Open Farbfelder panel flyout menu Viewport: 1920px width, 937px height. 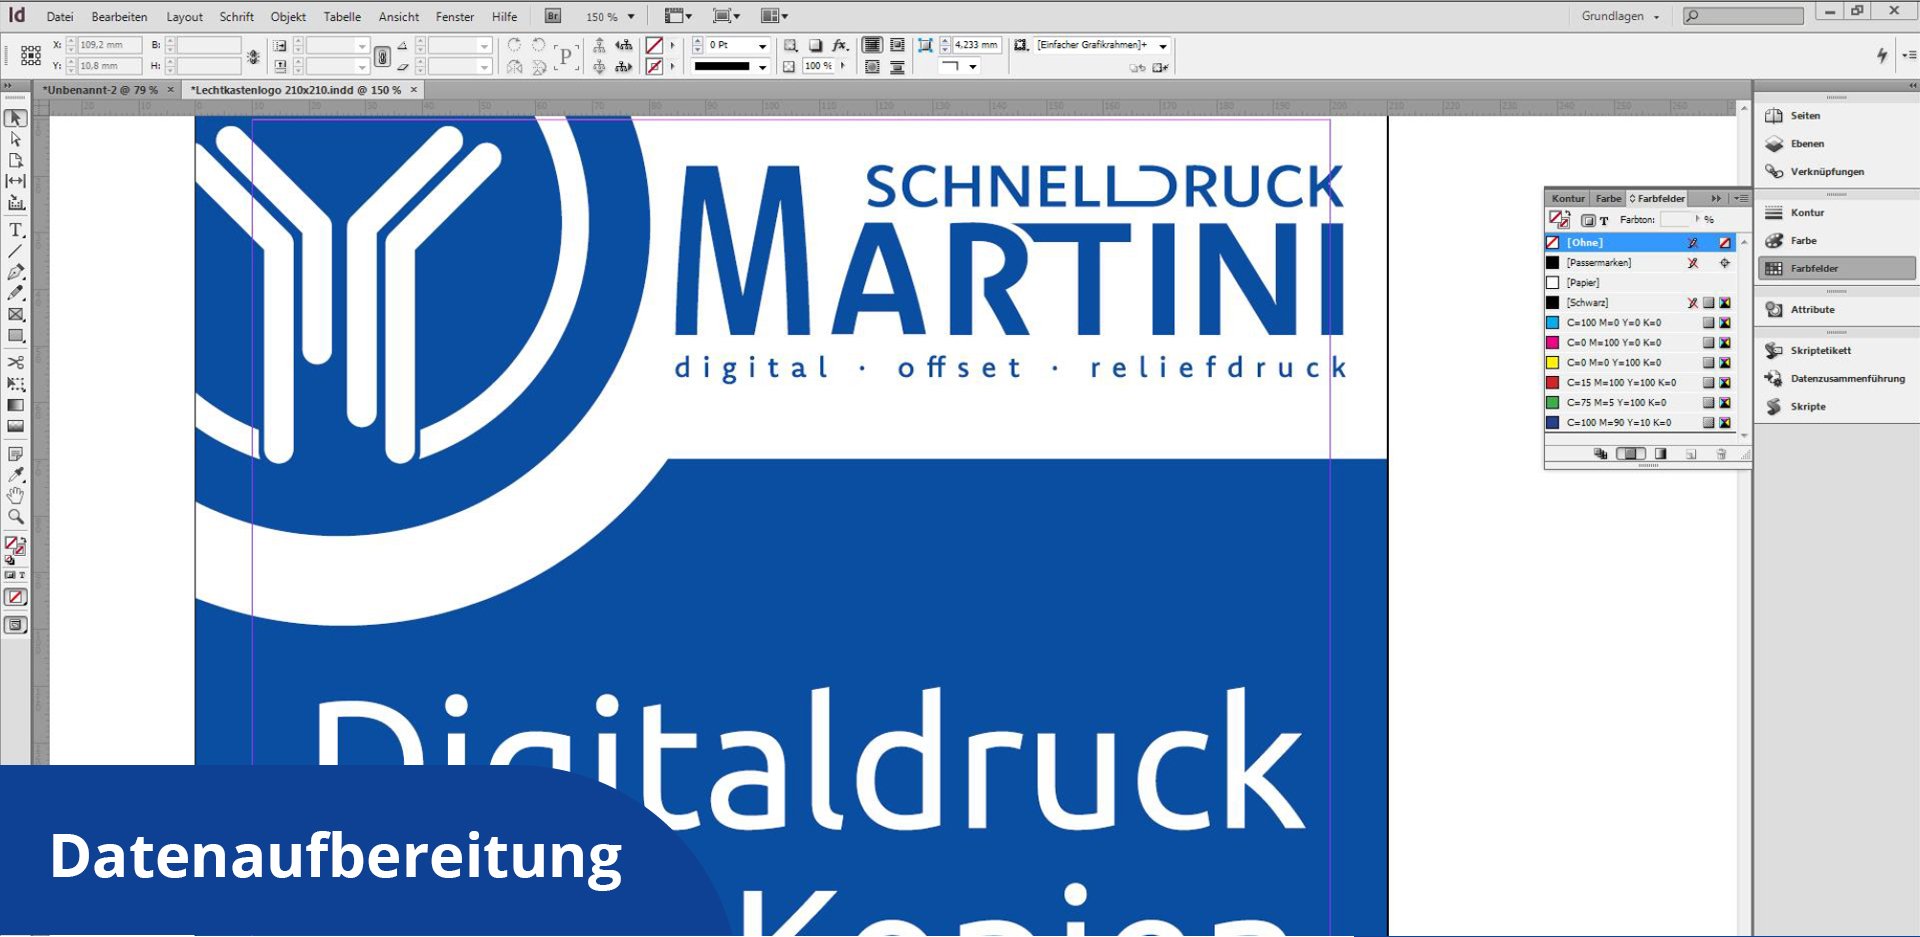pos(1741,198)
